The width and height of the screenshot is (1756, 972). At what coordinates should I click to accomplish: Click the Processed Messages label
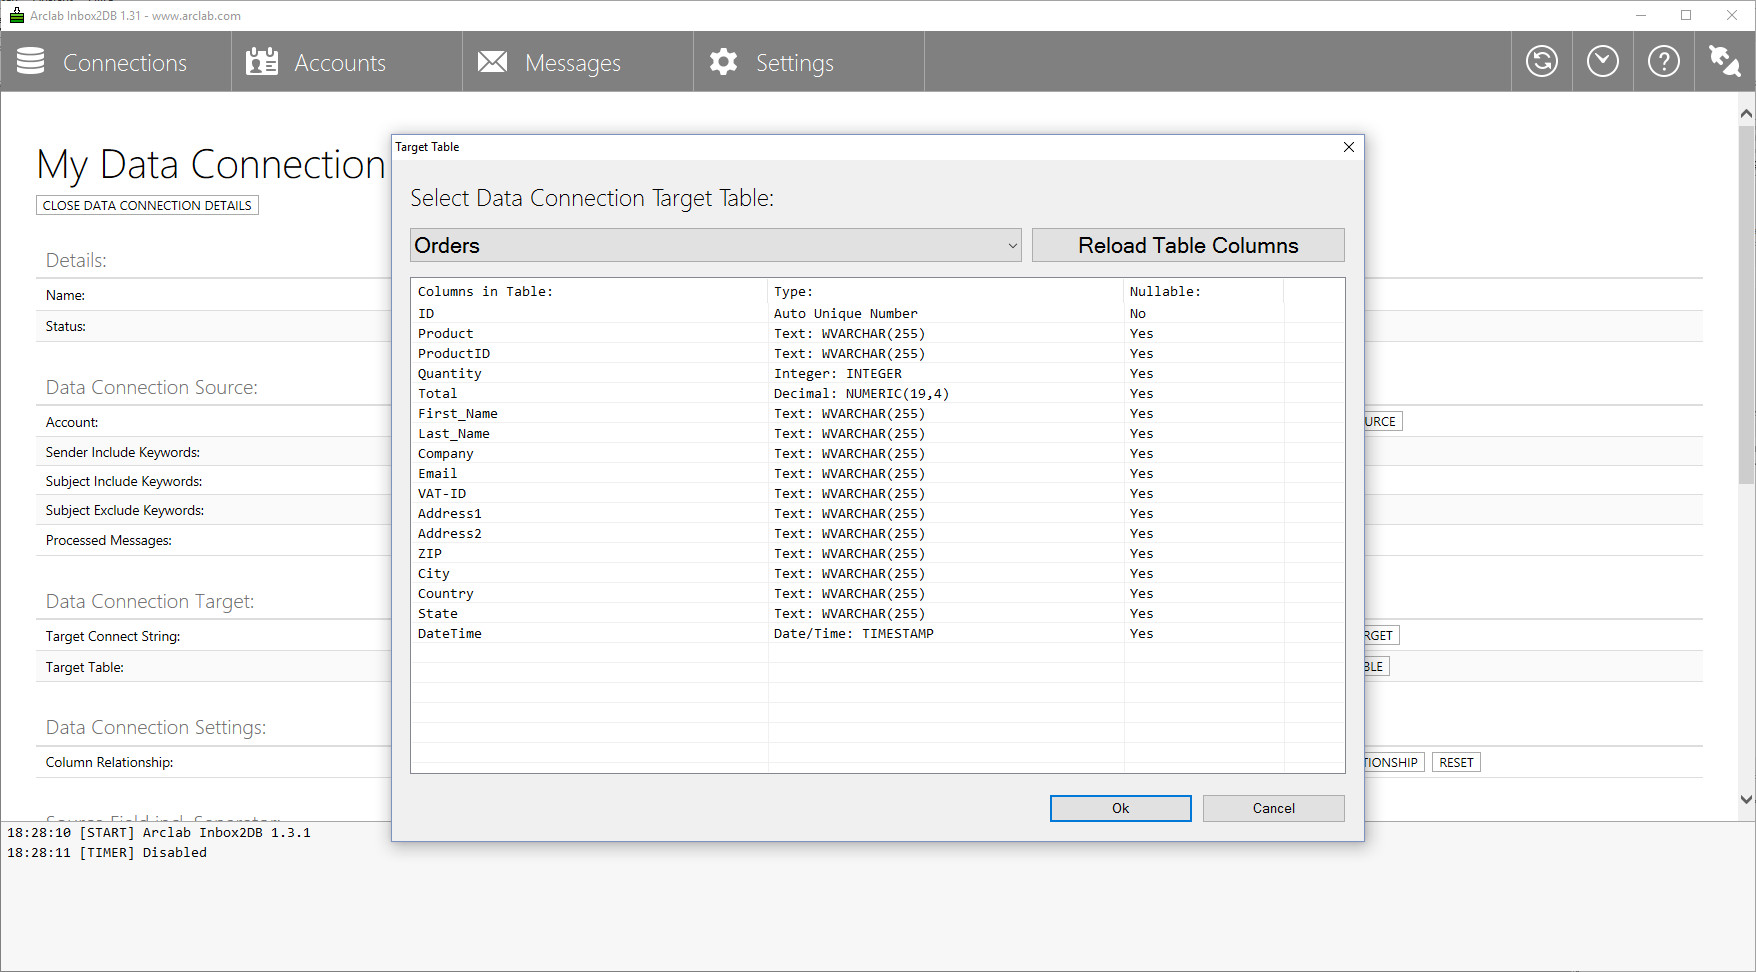tap(109, 540)
